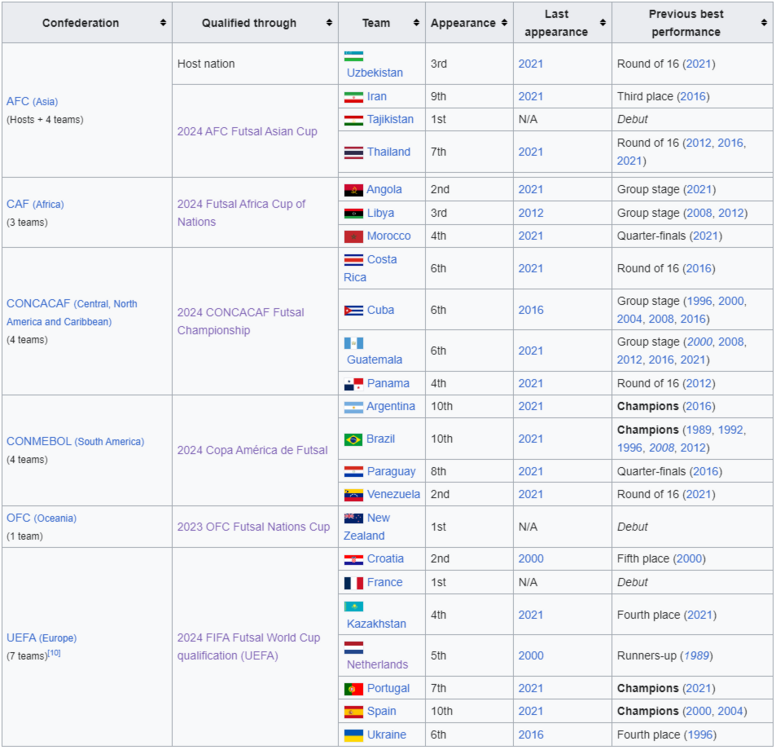Screen dimensions: 776x750
Task: Open 2024 Copa América de Futsal link
Action: [x=252, y=450]
